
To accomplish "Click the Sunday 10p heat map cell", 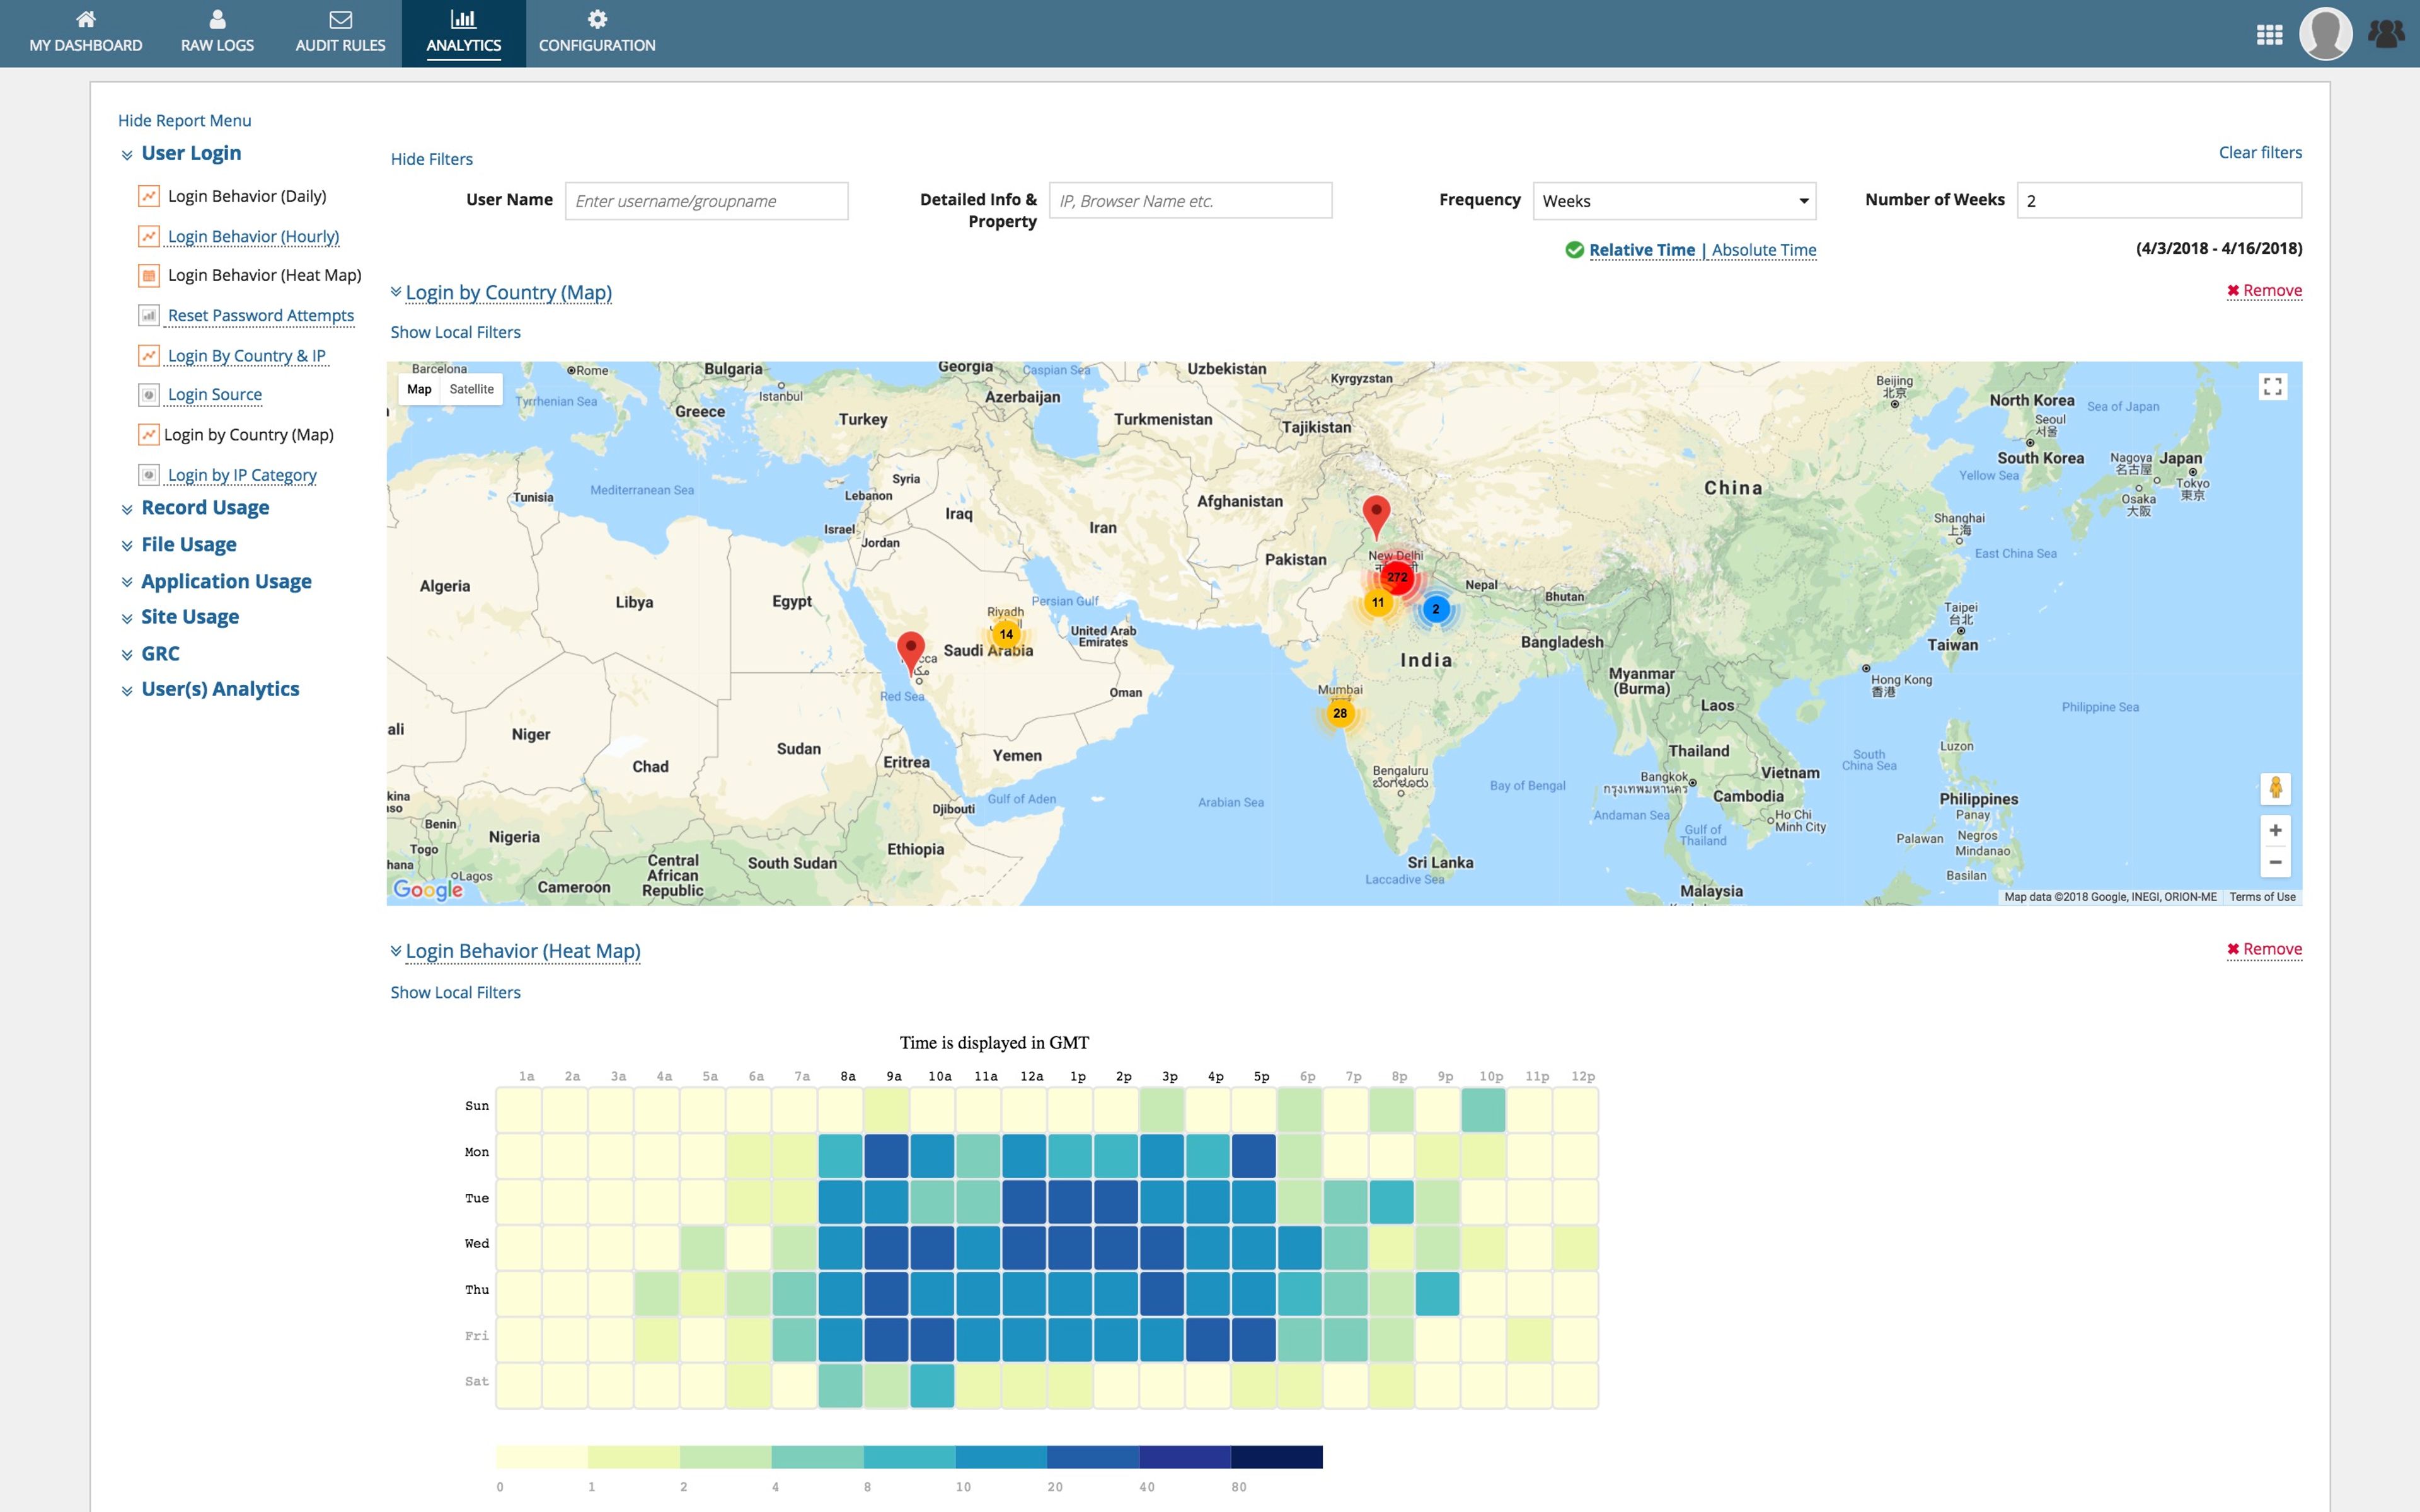I will 1483,1110.
